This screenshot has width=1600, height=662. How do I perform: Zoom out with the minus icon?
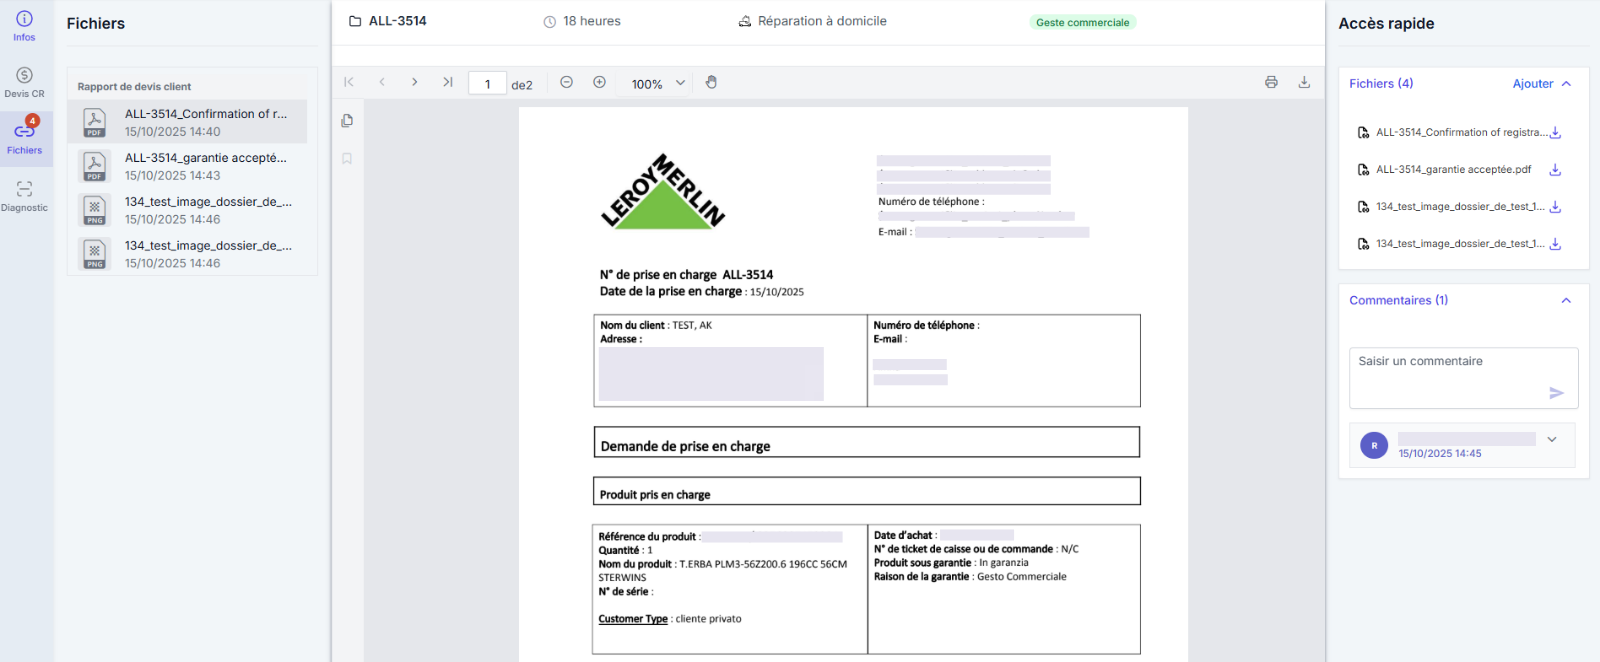[567, 82]
